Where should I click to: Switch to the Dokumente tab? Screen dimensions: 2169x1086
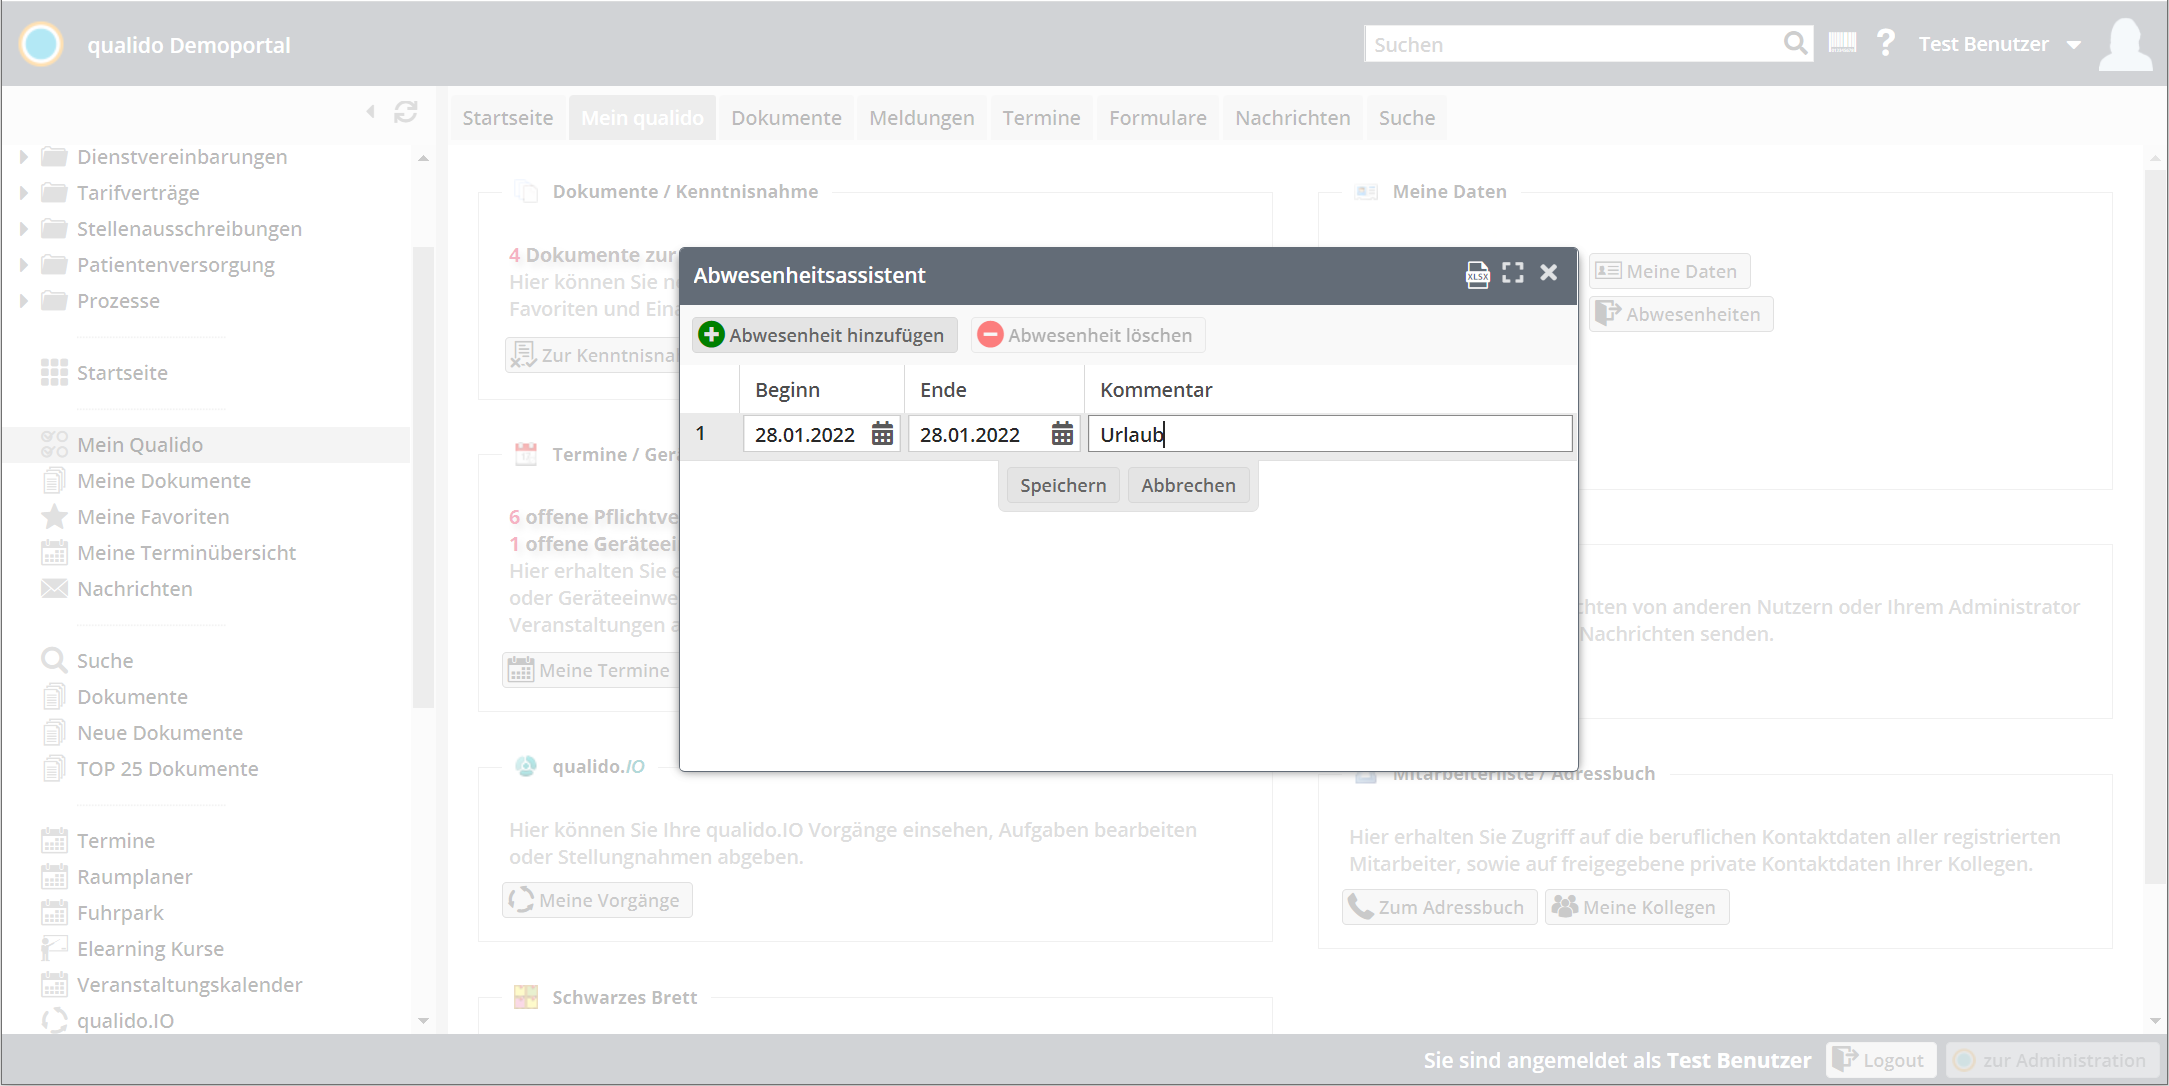click(786, 118)
